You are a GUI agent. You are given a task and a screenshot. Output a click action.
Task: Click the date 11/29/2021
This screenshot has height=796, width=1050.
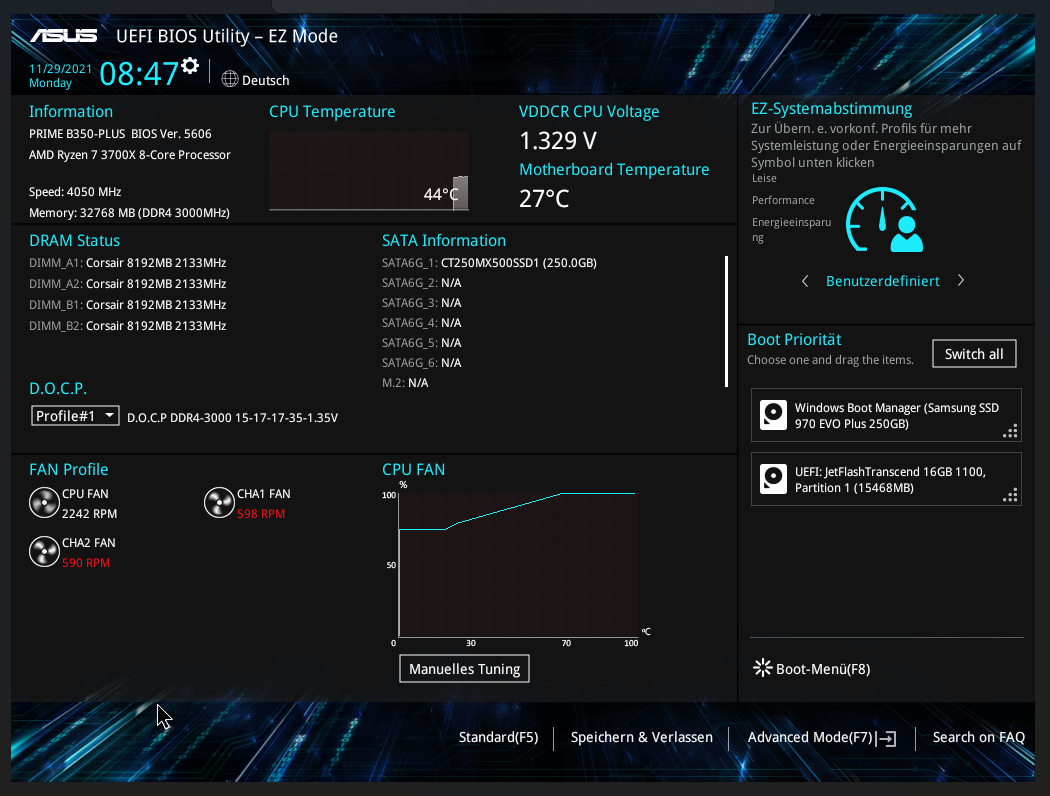point(60,68)
